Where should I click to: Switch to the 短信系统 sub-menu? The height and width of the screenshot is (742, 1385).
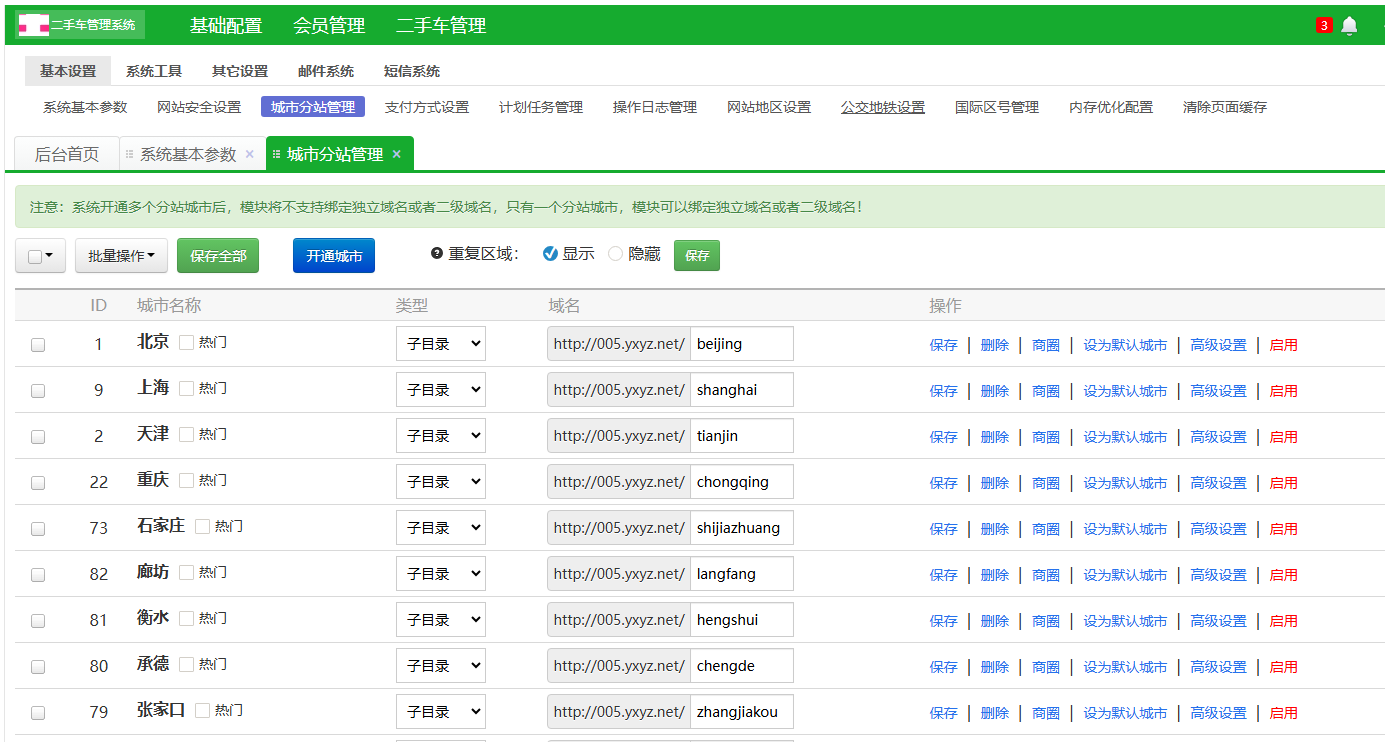[x=412, y=71]
